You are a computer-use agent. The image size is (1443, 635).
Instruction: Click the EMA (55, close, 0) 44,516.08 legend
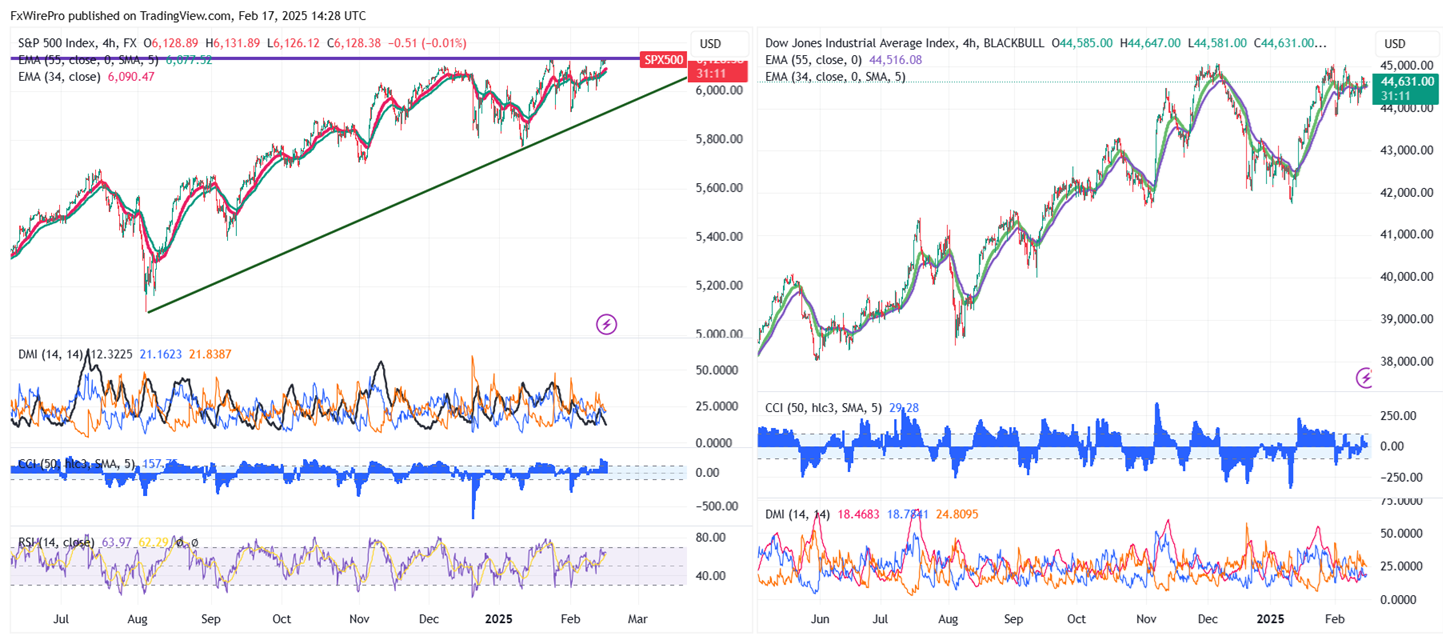point(843,60)
